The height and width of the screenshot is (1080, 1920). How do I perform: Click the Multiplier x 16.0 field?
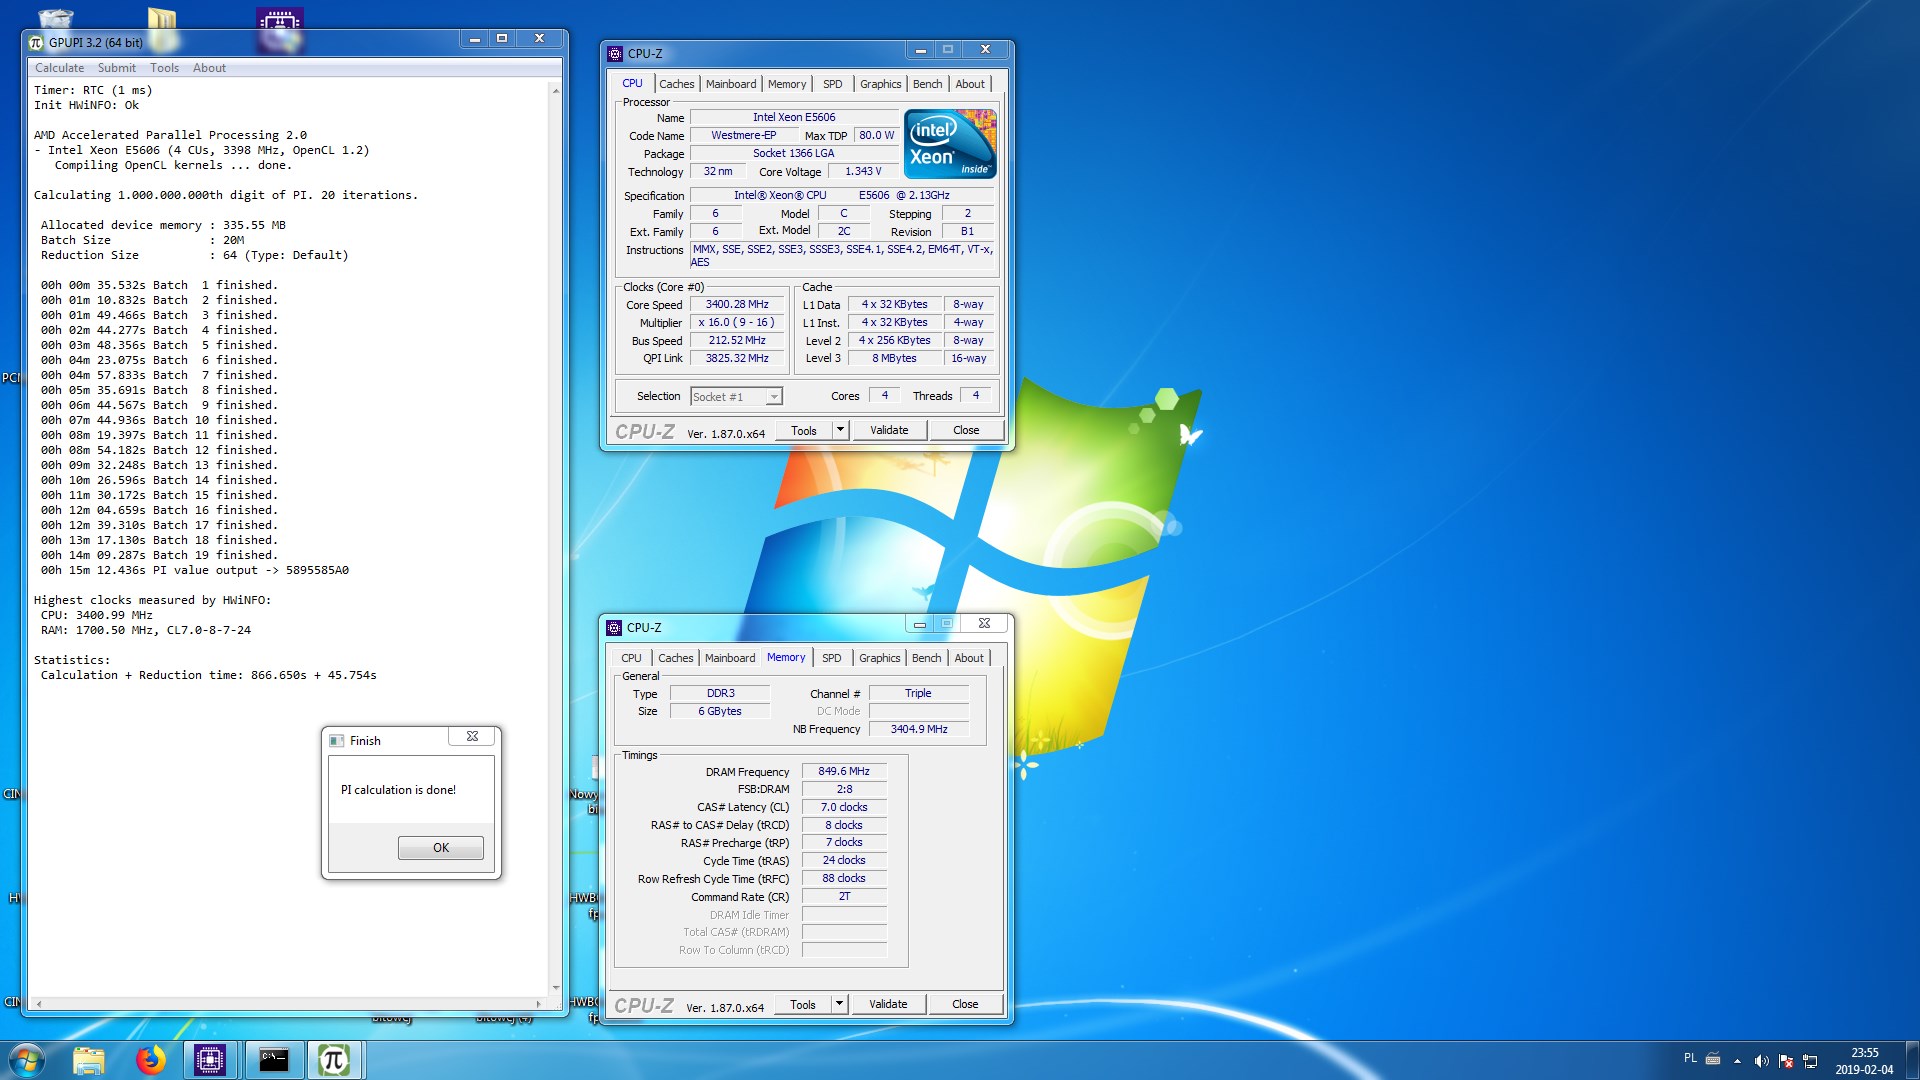pyautogui.click(x=737, y=323)
